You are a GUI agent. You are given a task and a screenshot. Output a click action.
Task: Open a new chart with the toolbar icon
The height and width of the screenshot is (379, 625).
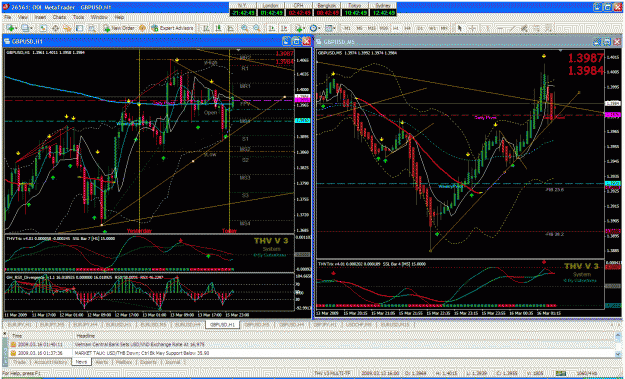(10, 28)
